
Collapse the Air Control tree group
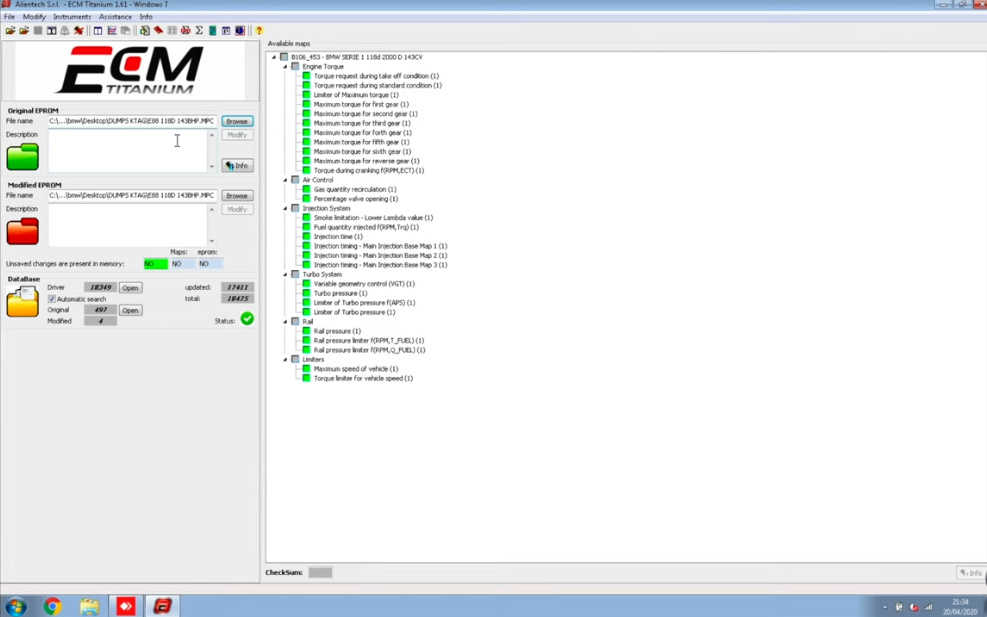pyautogui.click(x=285, y=180)
